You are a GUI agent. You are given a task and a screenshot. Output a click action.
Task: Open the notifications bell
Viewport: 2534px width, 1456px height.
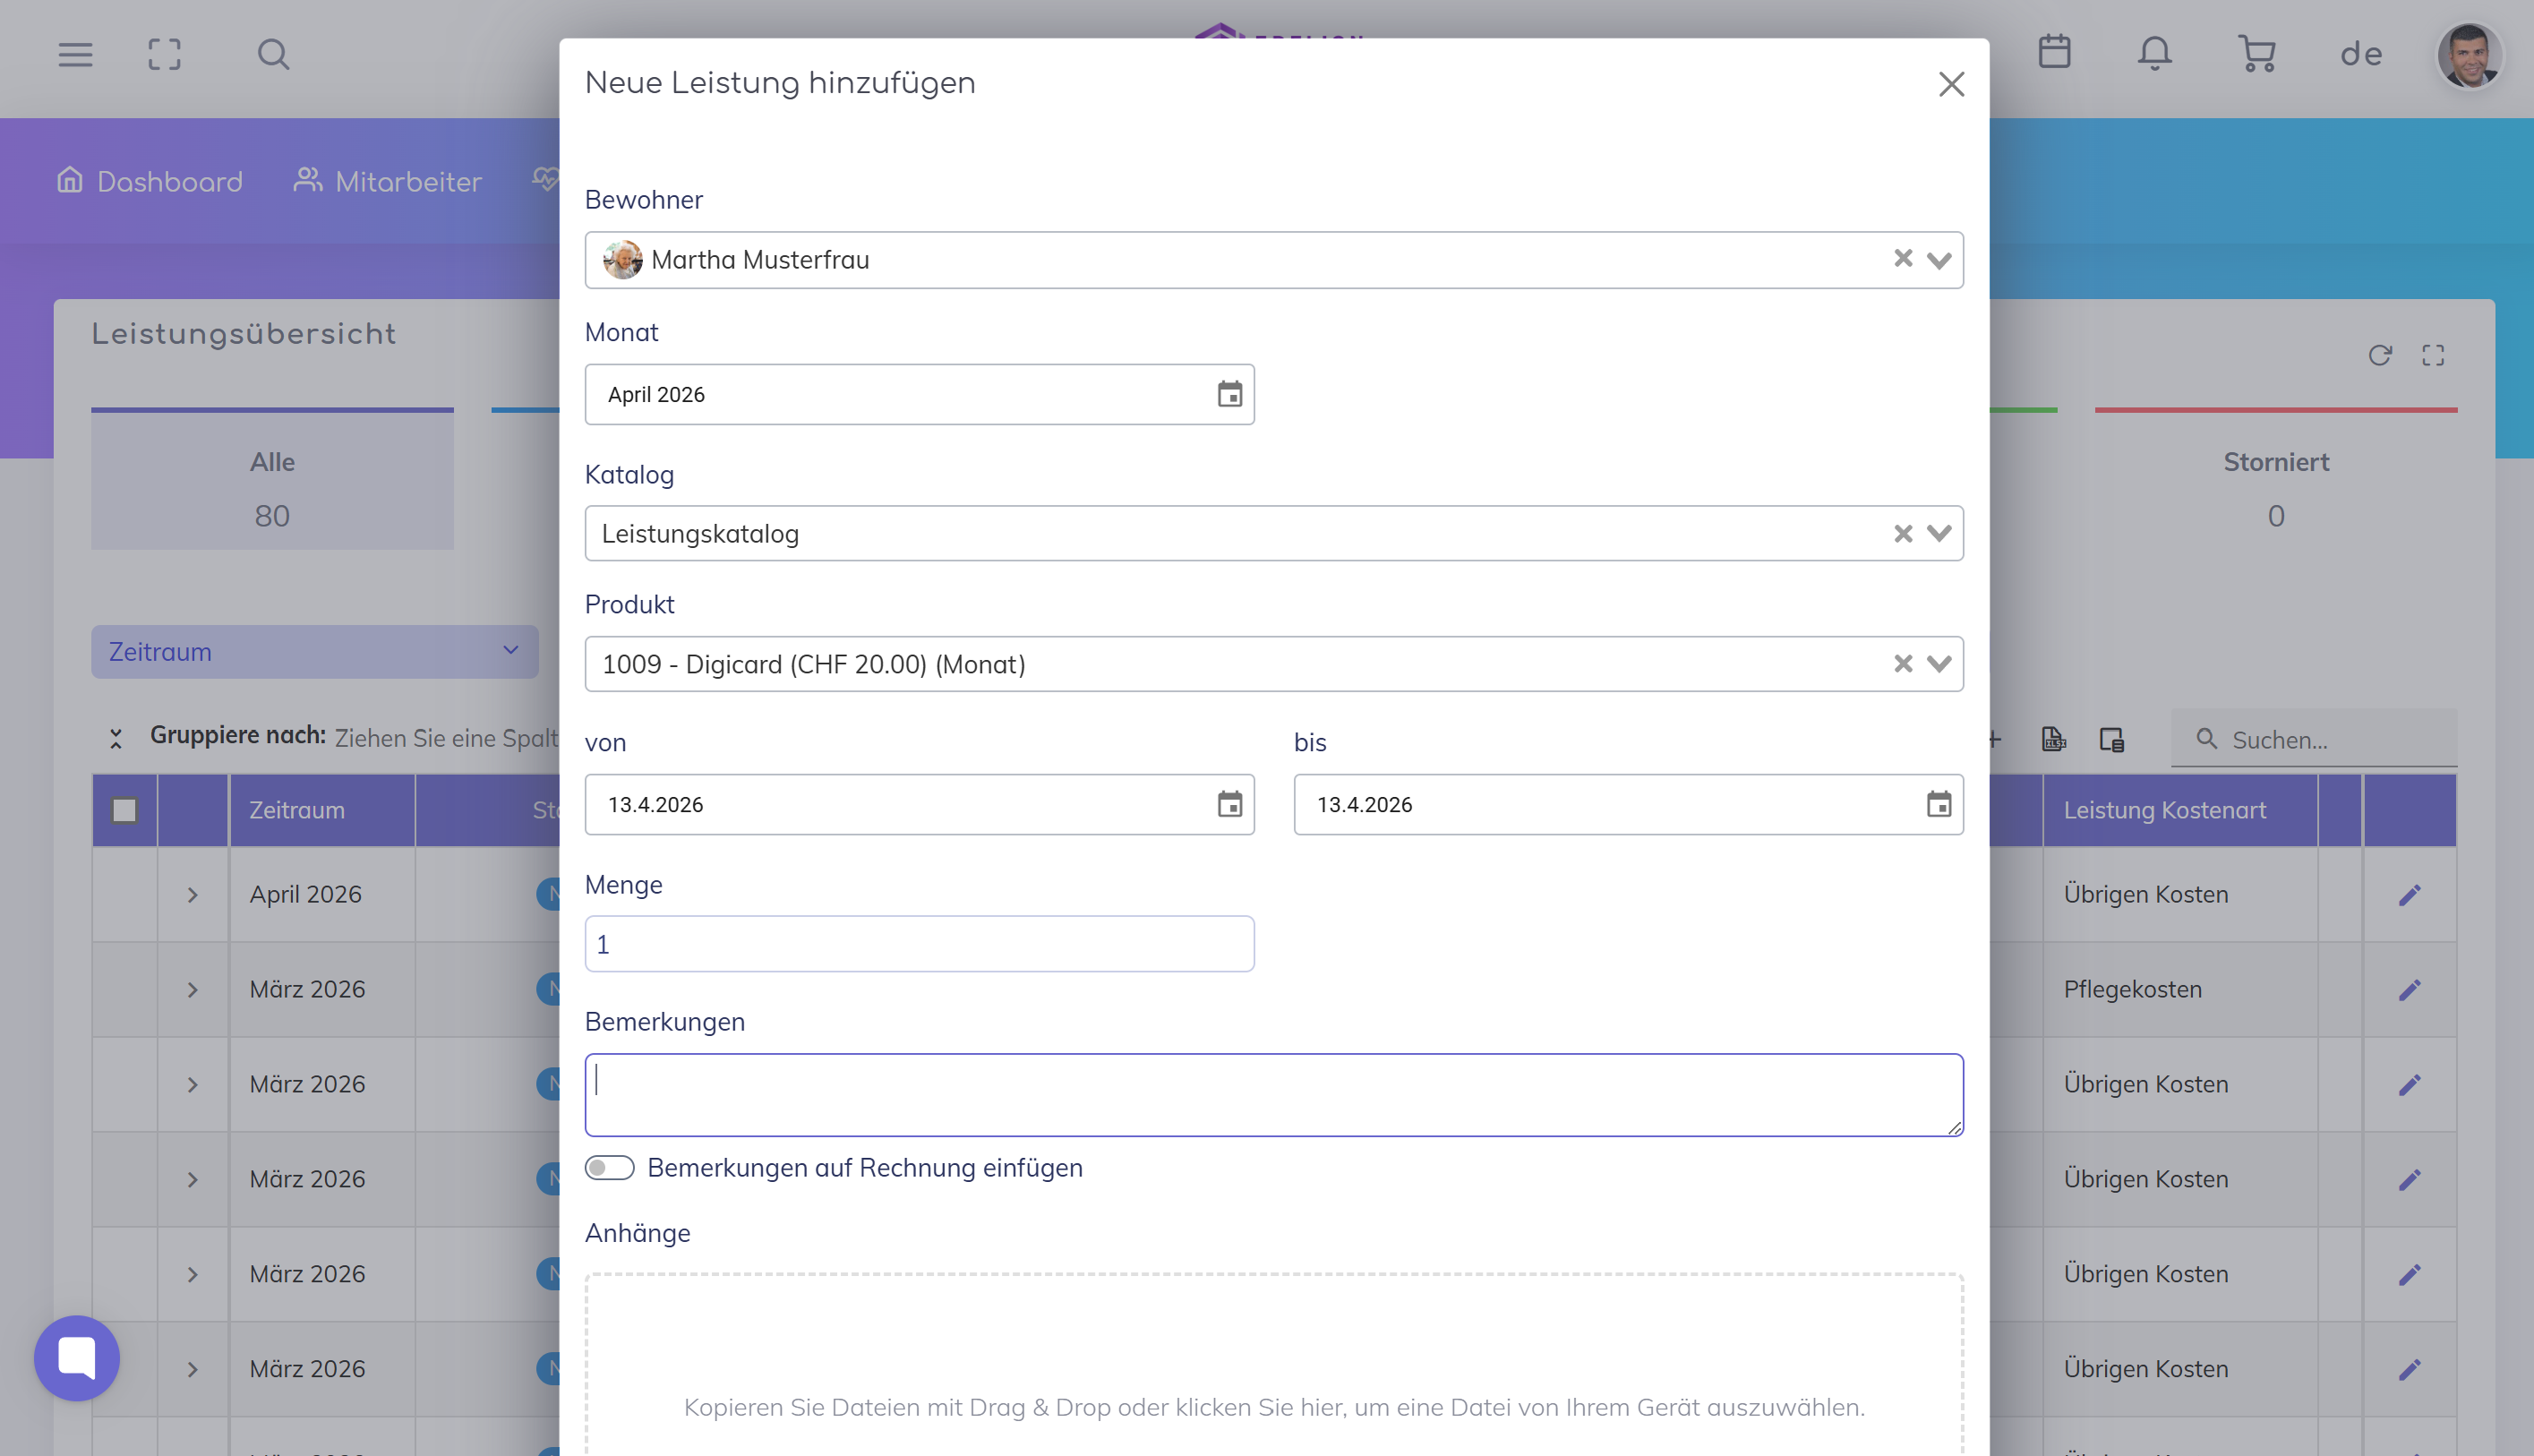[x=2154, y=53]
